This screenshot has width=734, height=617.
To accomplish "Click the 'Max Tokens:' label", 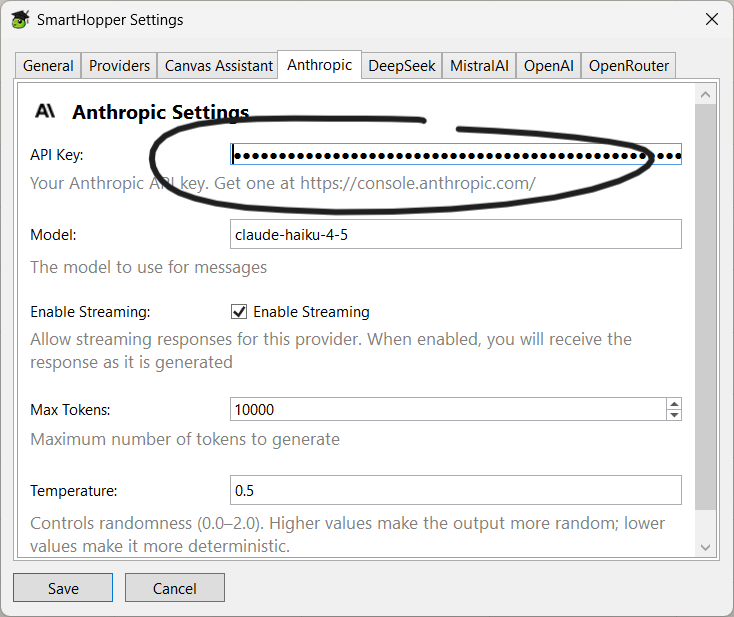I will point(70,410).
